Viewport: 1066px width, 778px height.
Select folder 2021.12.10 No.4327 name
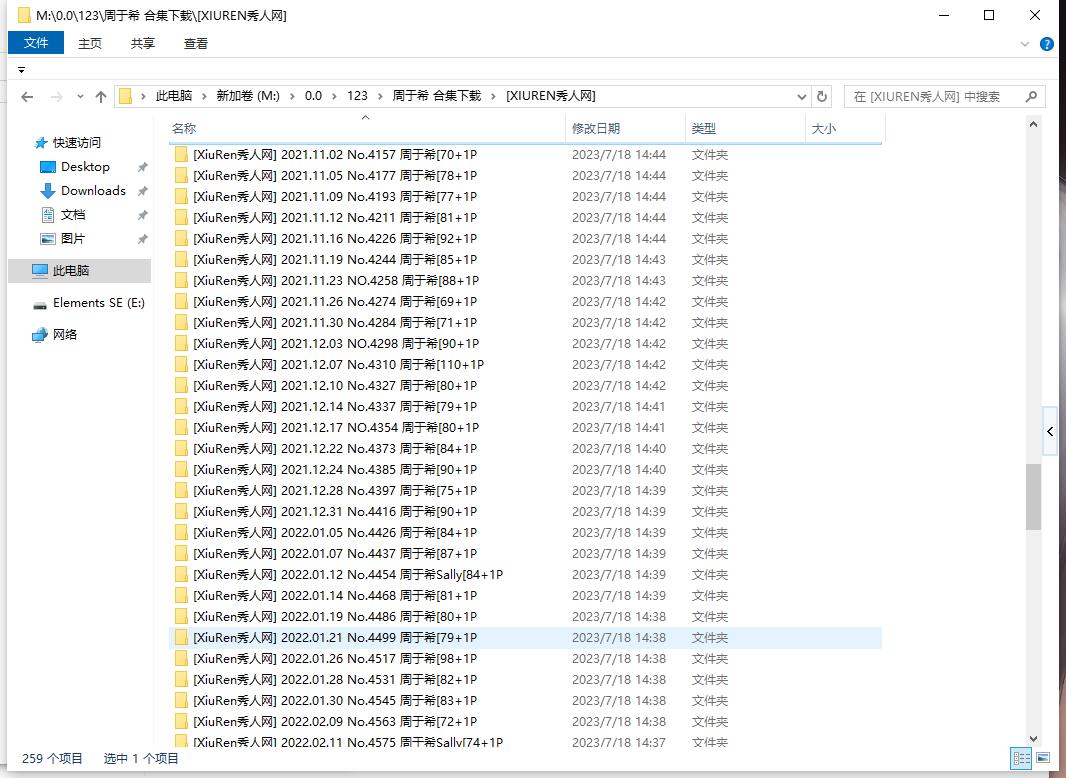[335, 386]
